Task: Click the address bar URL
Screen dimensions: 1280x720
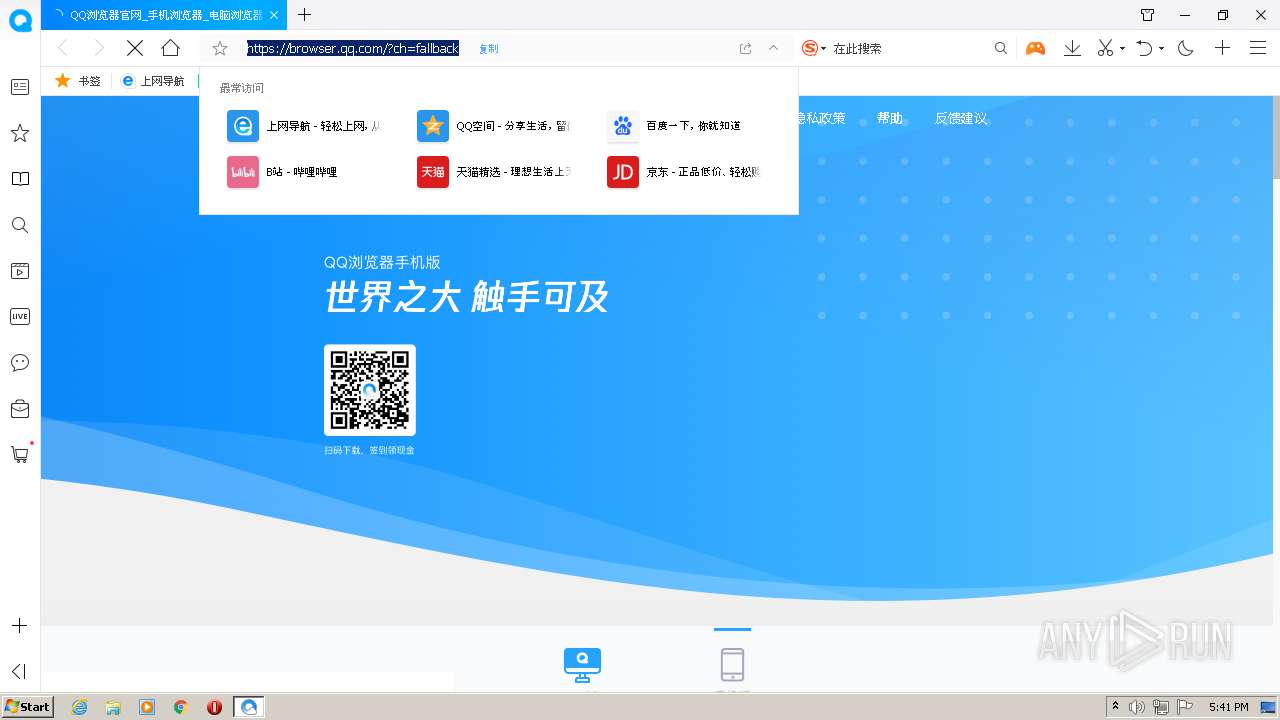Action: point(353,48)
